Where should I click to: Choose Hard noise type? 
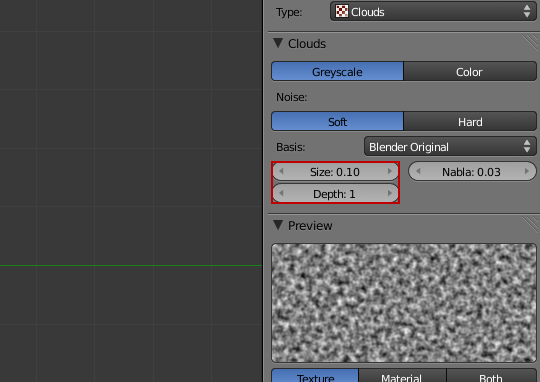pyautogui.click(x=470, y=122)
